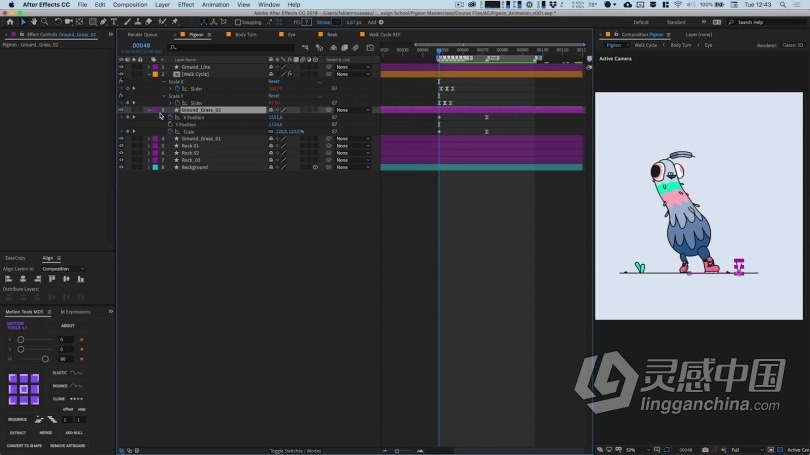The width and height of the screenshot is (810, 455).
Task: Click the ADD NULL button
Action: 74,433
